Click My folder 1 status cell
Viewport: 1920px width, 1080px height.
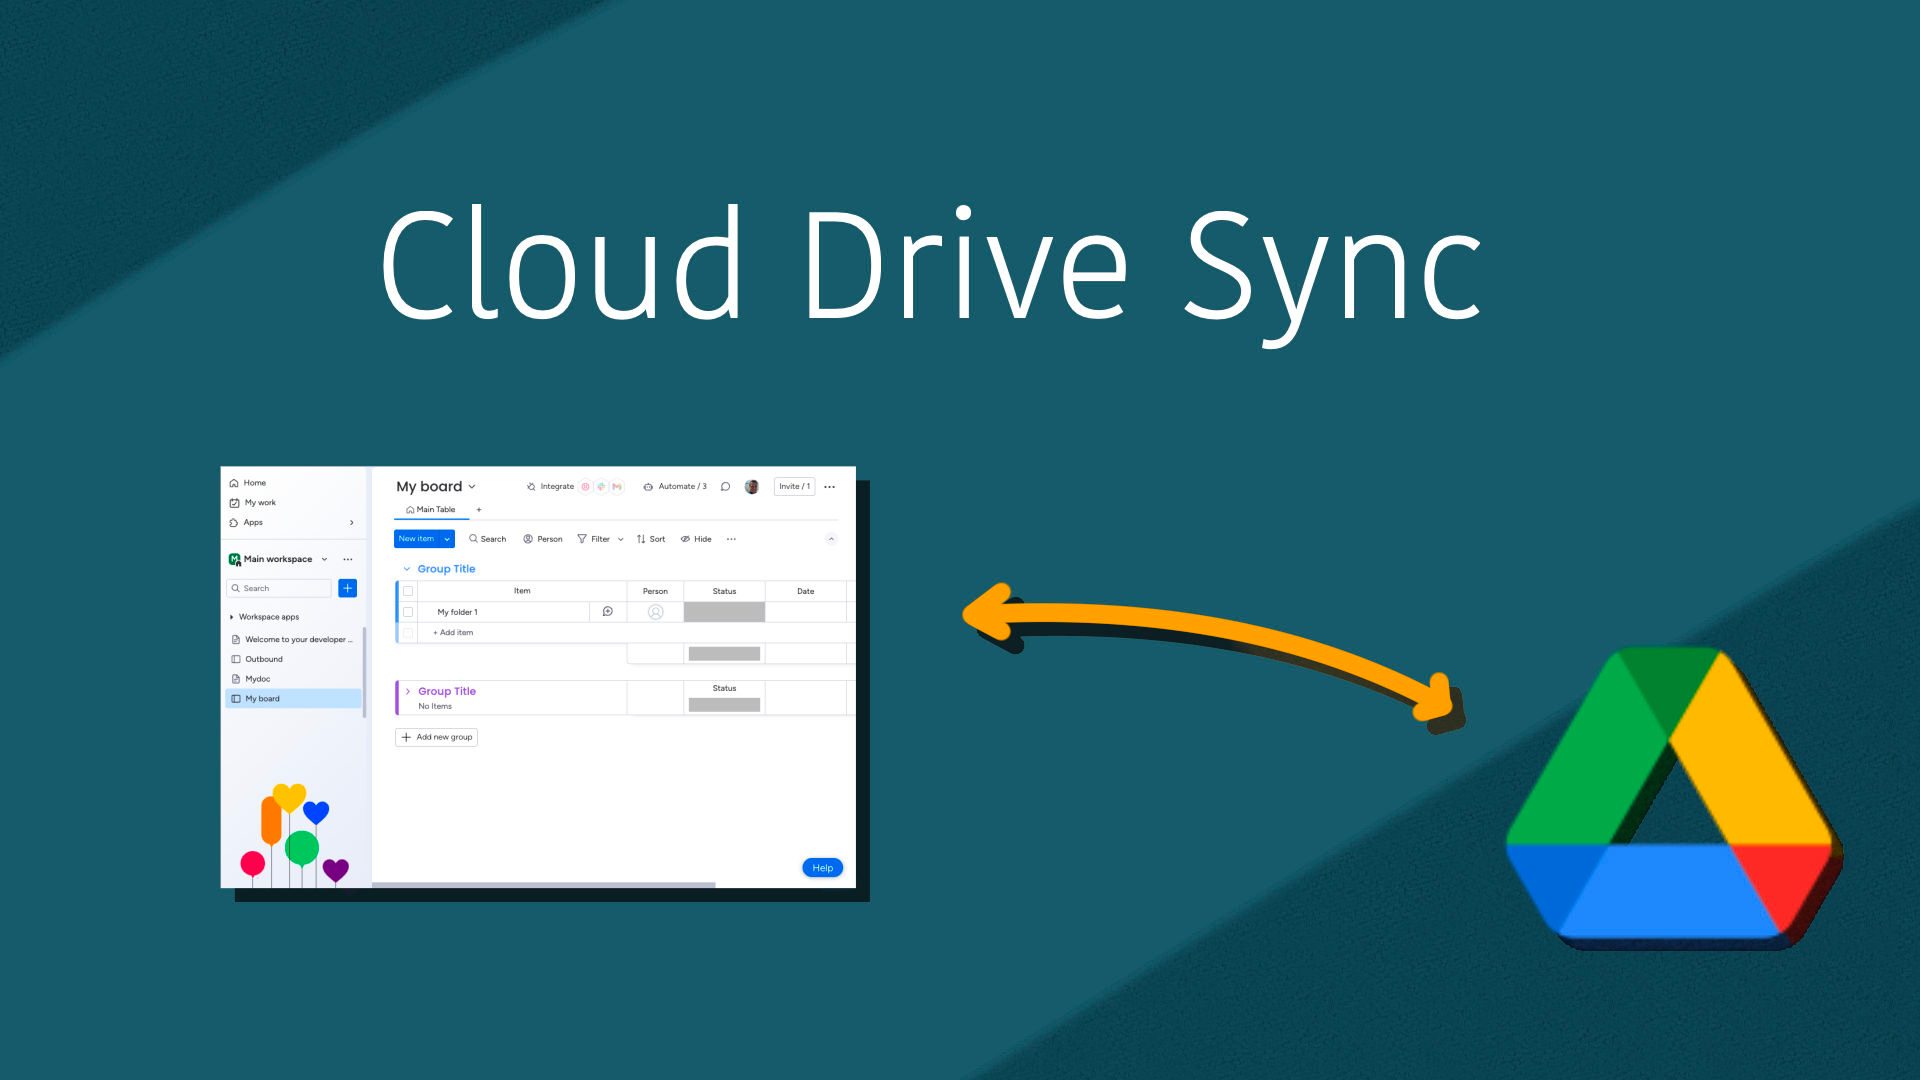click(725, 612)
